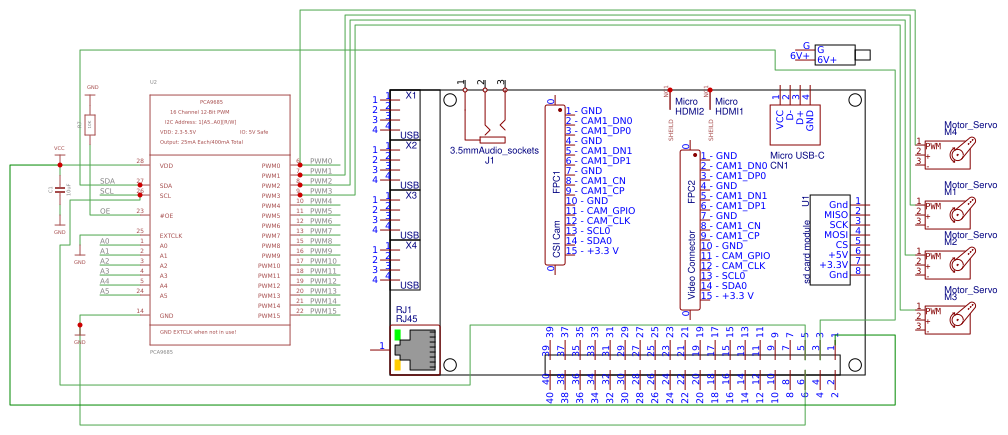Select the FPC2 Video Connector body
This screenshot has width=1008, height=435.
pos(690,229)
